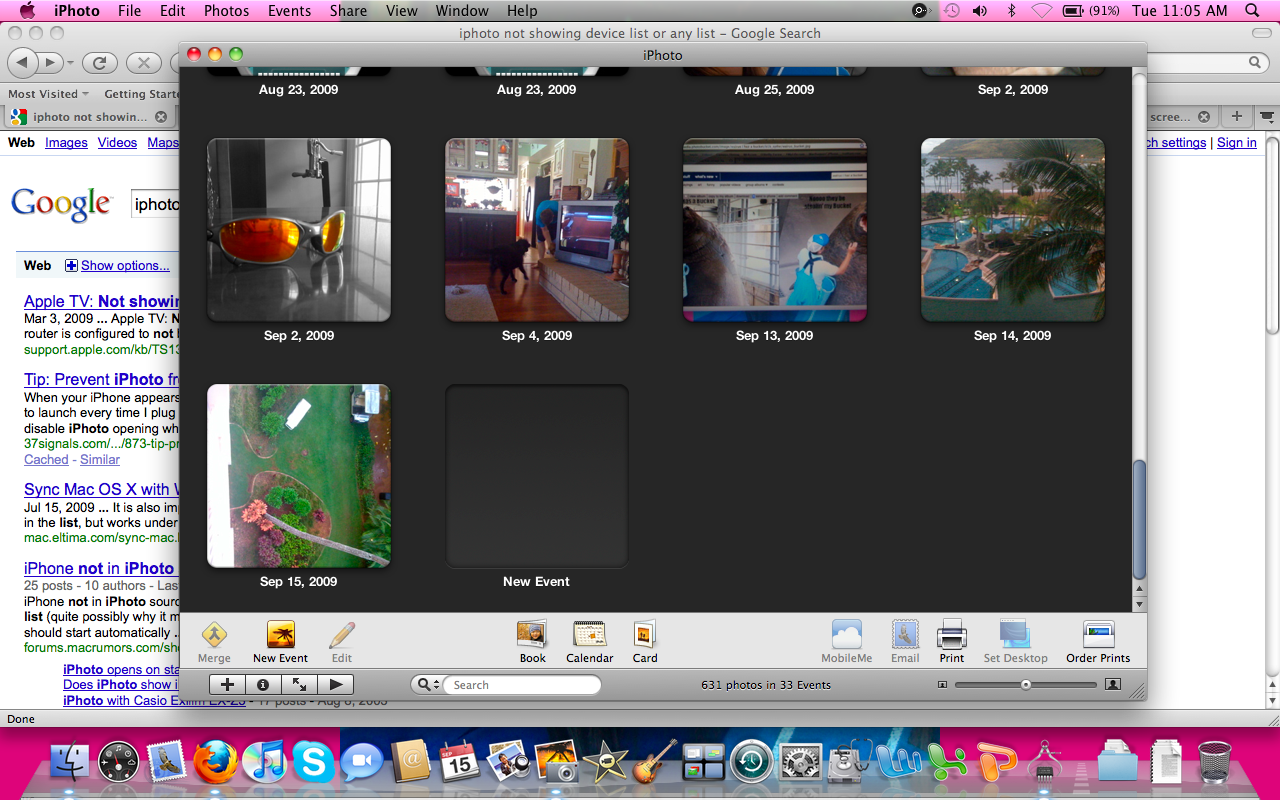Click the Order Prints icon
Viewport: 1280px width, 800px height.
1098,635
